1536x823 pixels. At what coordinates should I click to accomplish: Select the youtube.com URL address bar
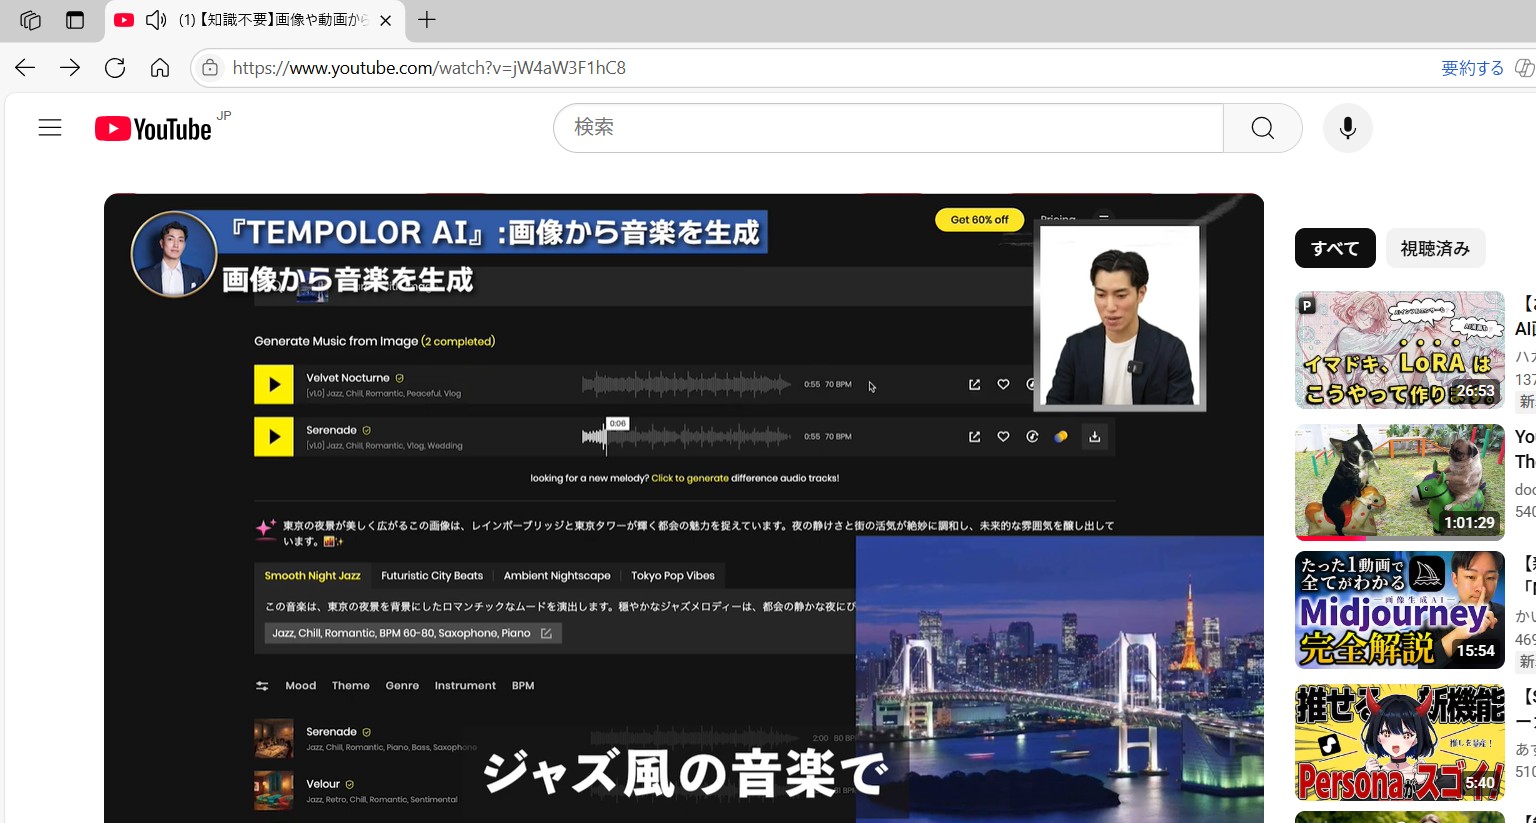pos(429,68)
